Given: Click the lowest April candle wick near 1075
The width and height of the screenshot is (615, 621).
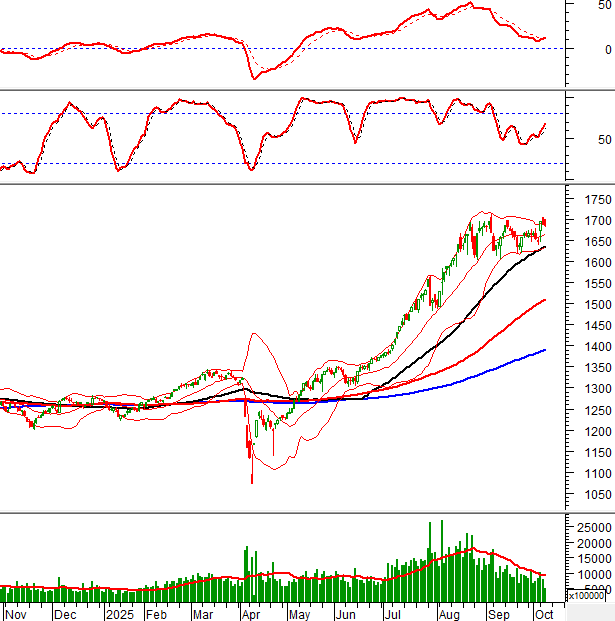Looking at the screenshot, I should click(251, 480).
